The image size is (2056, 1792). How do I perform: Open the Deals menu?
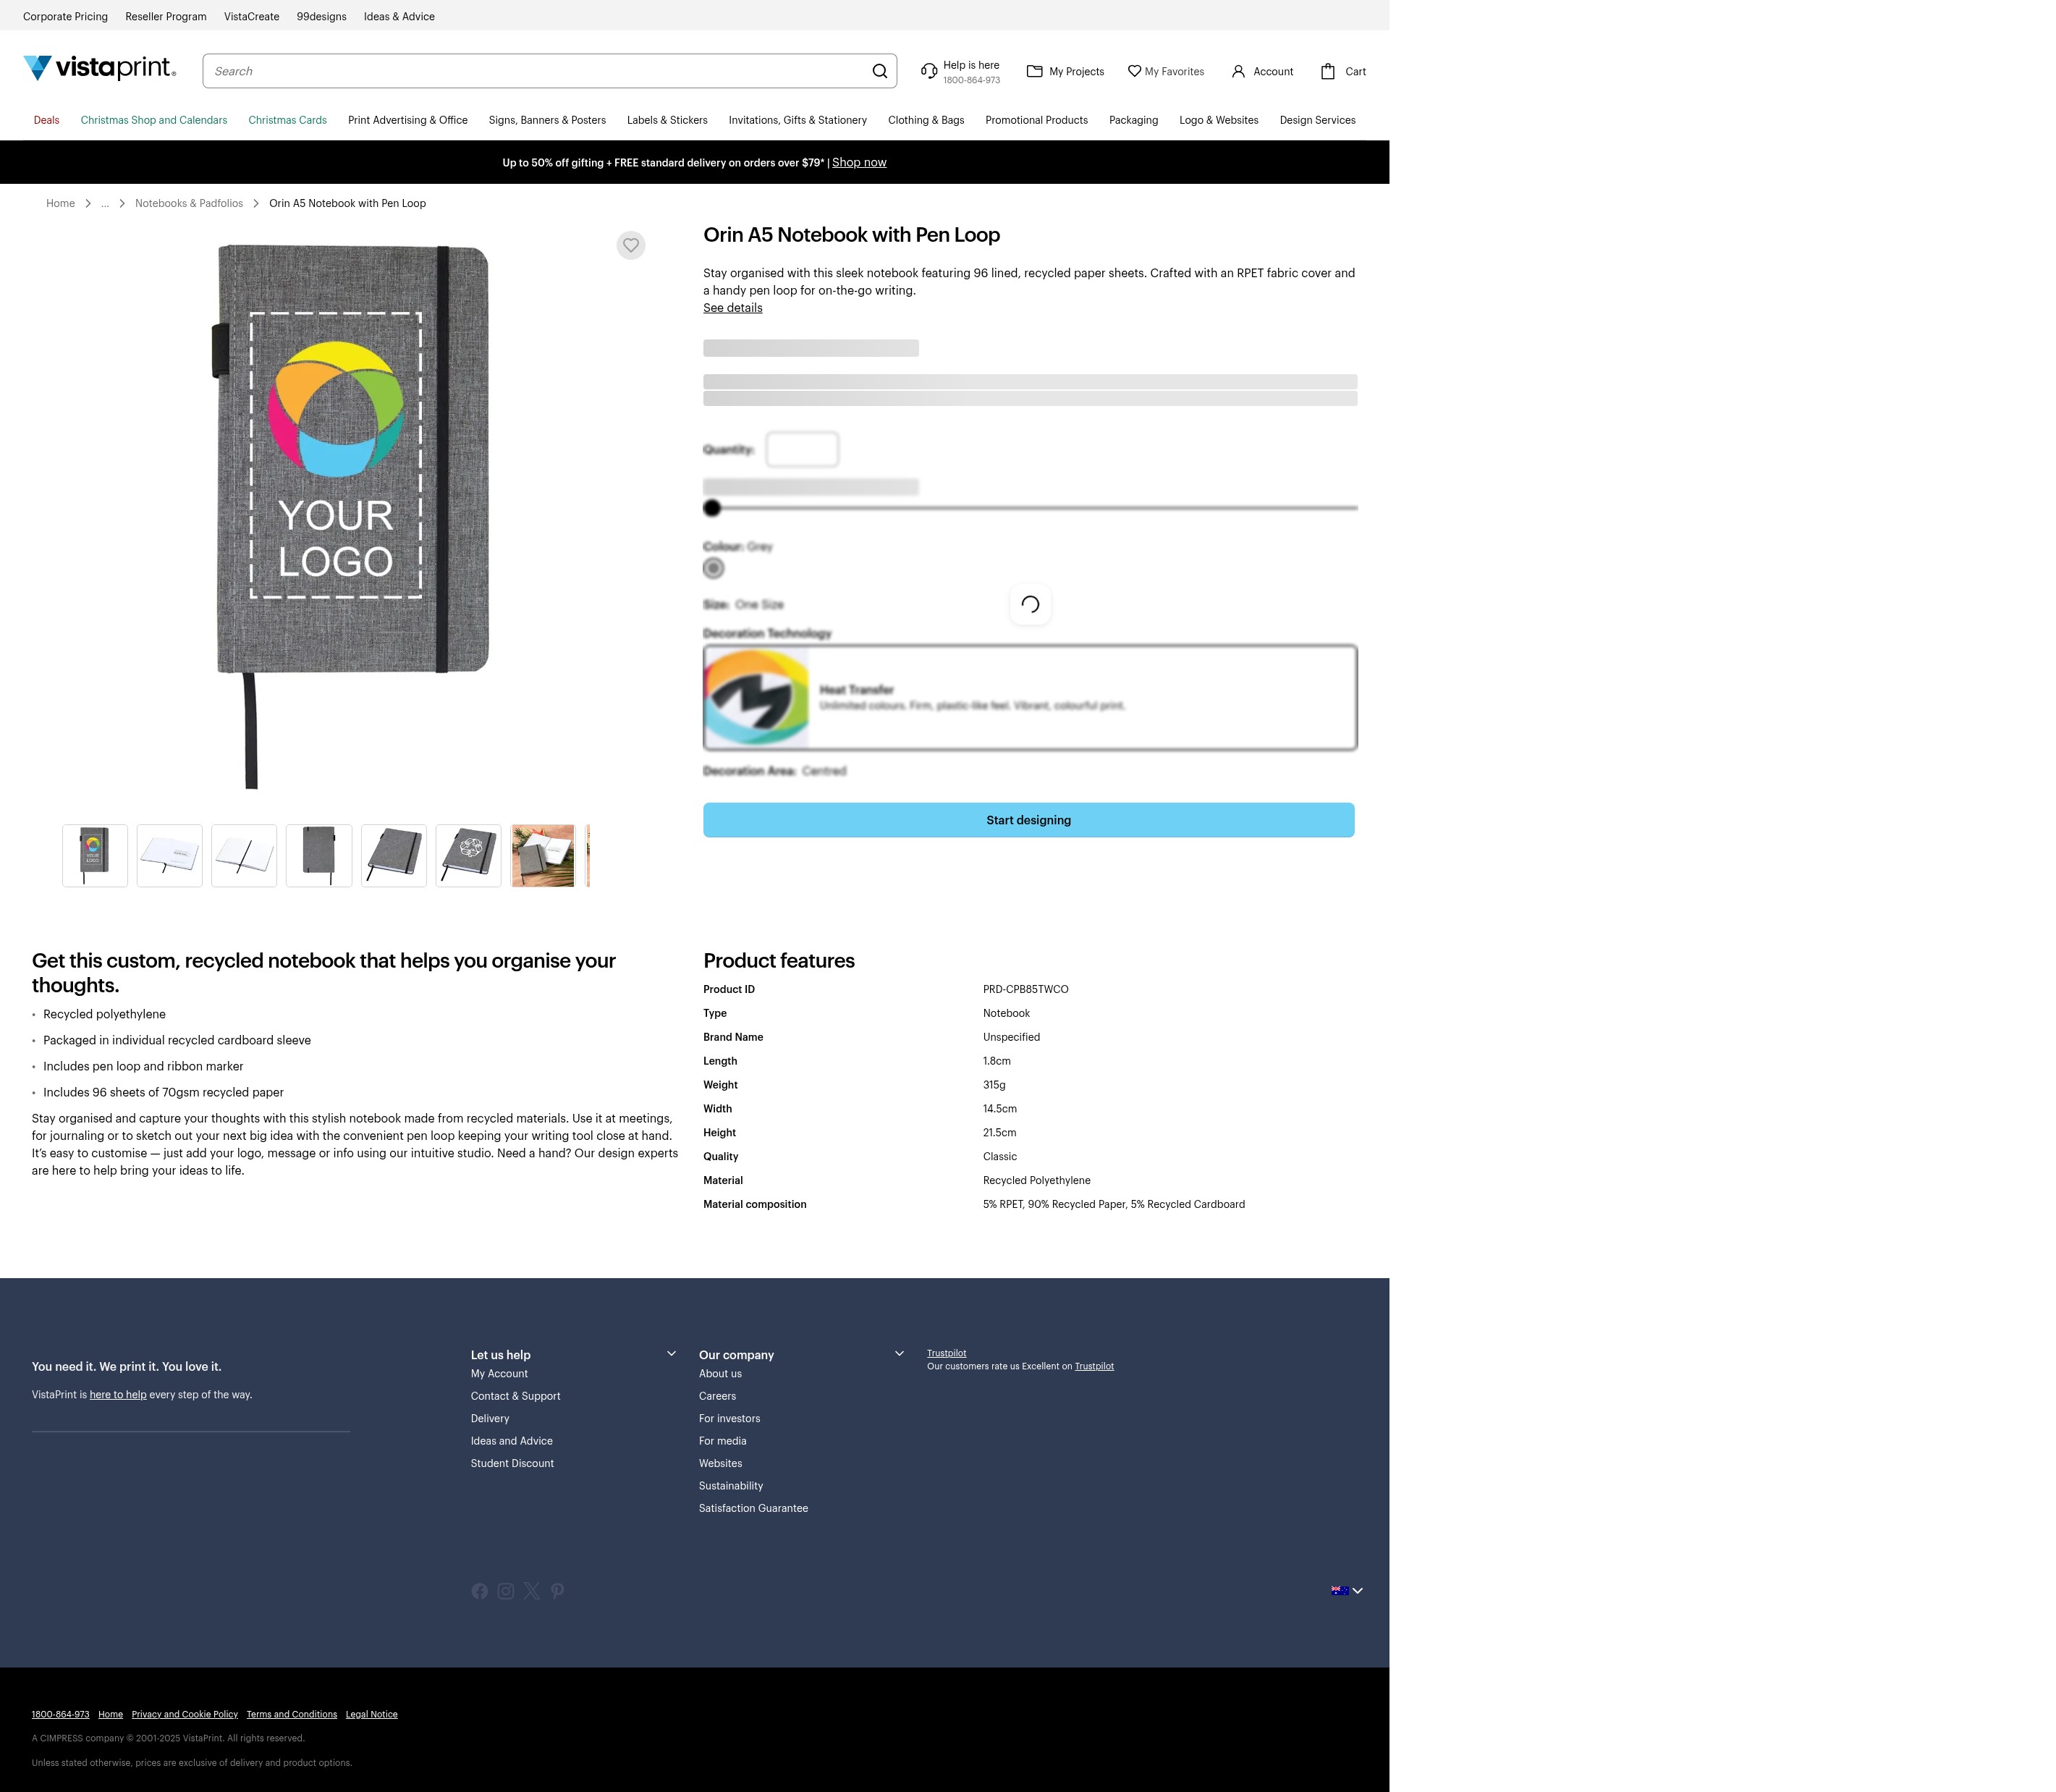pos(46,120)
